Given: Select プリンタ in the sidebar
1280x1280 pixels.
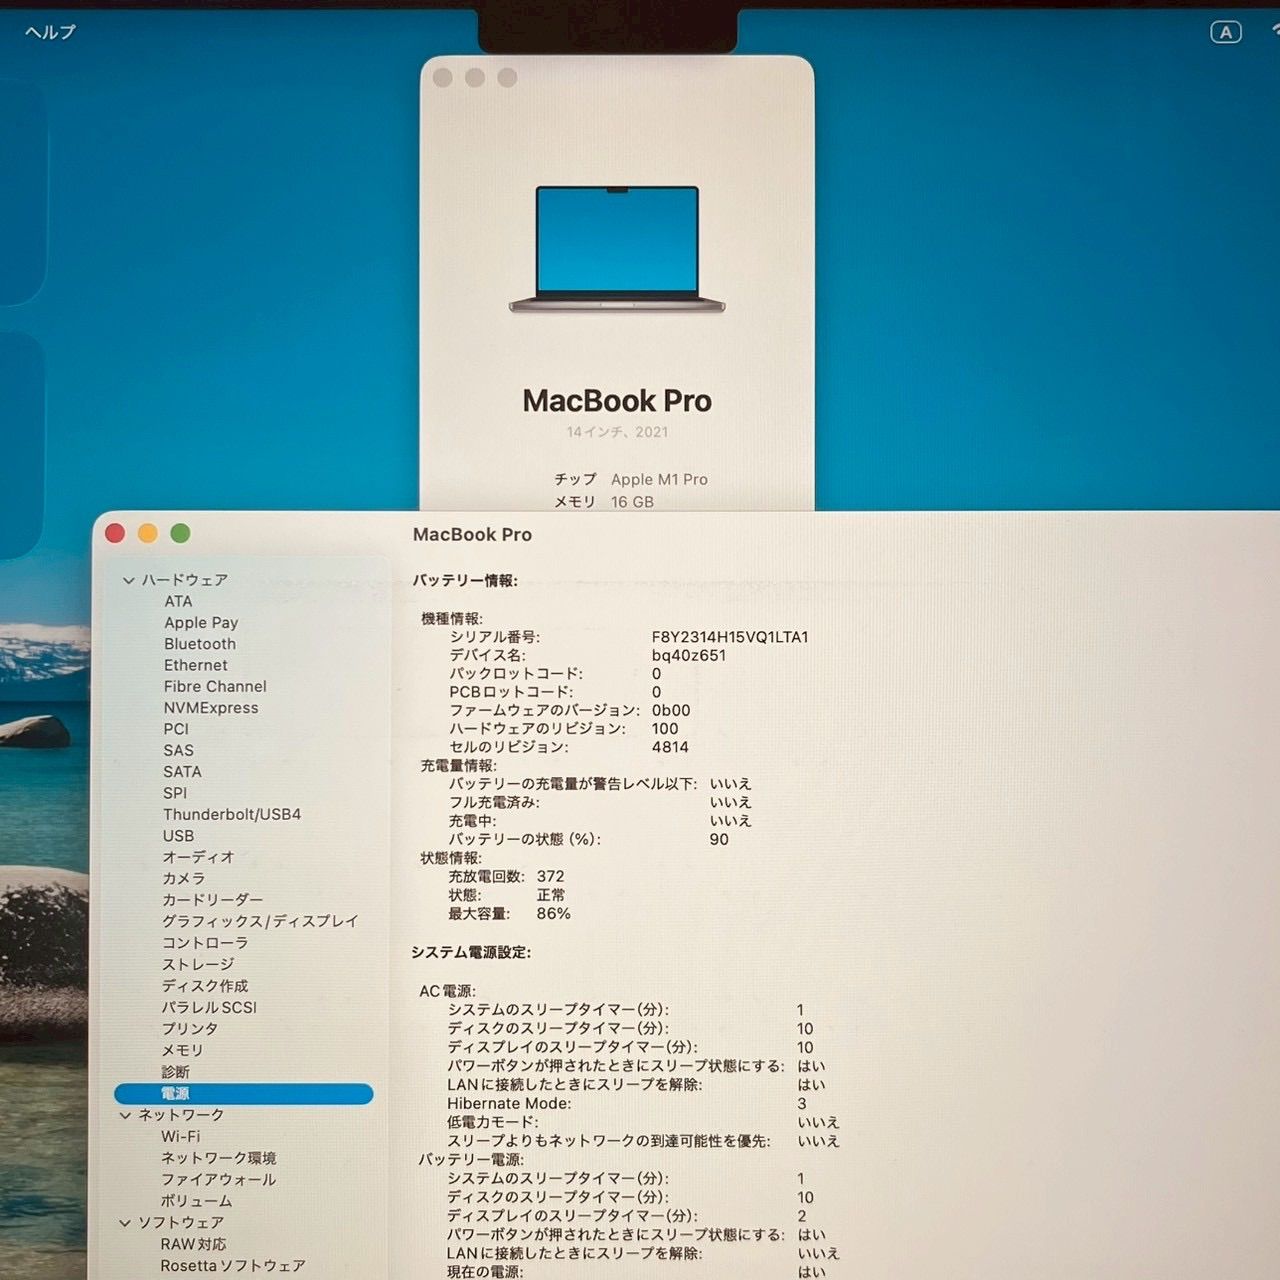Looking at the screenshot, I should click(190, 1029).
